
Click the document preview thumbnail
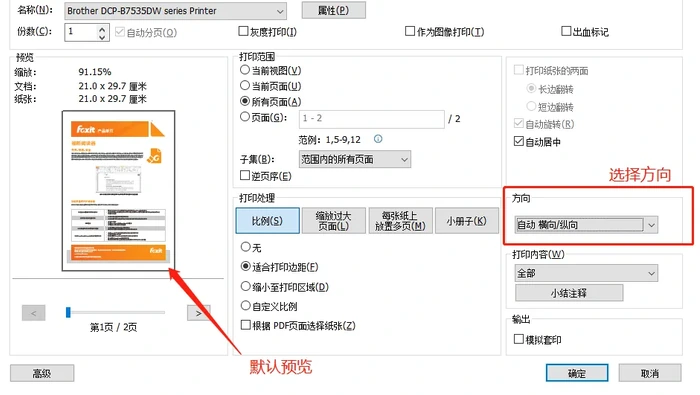[x=118, y=191]
